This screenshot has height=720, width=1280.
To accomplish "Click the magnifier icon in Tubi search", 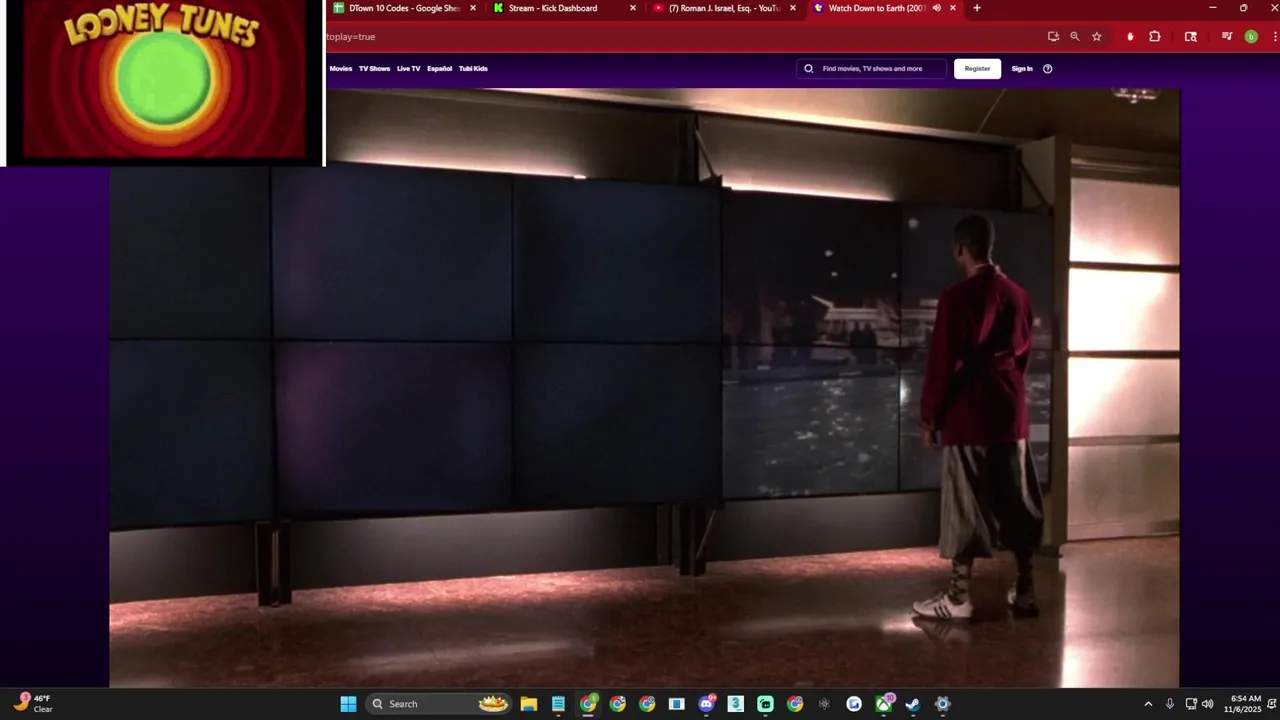I will 809,69.
